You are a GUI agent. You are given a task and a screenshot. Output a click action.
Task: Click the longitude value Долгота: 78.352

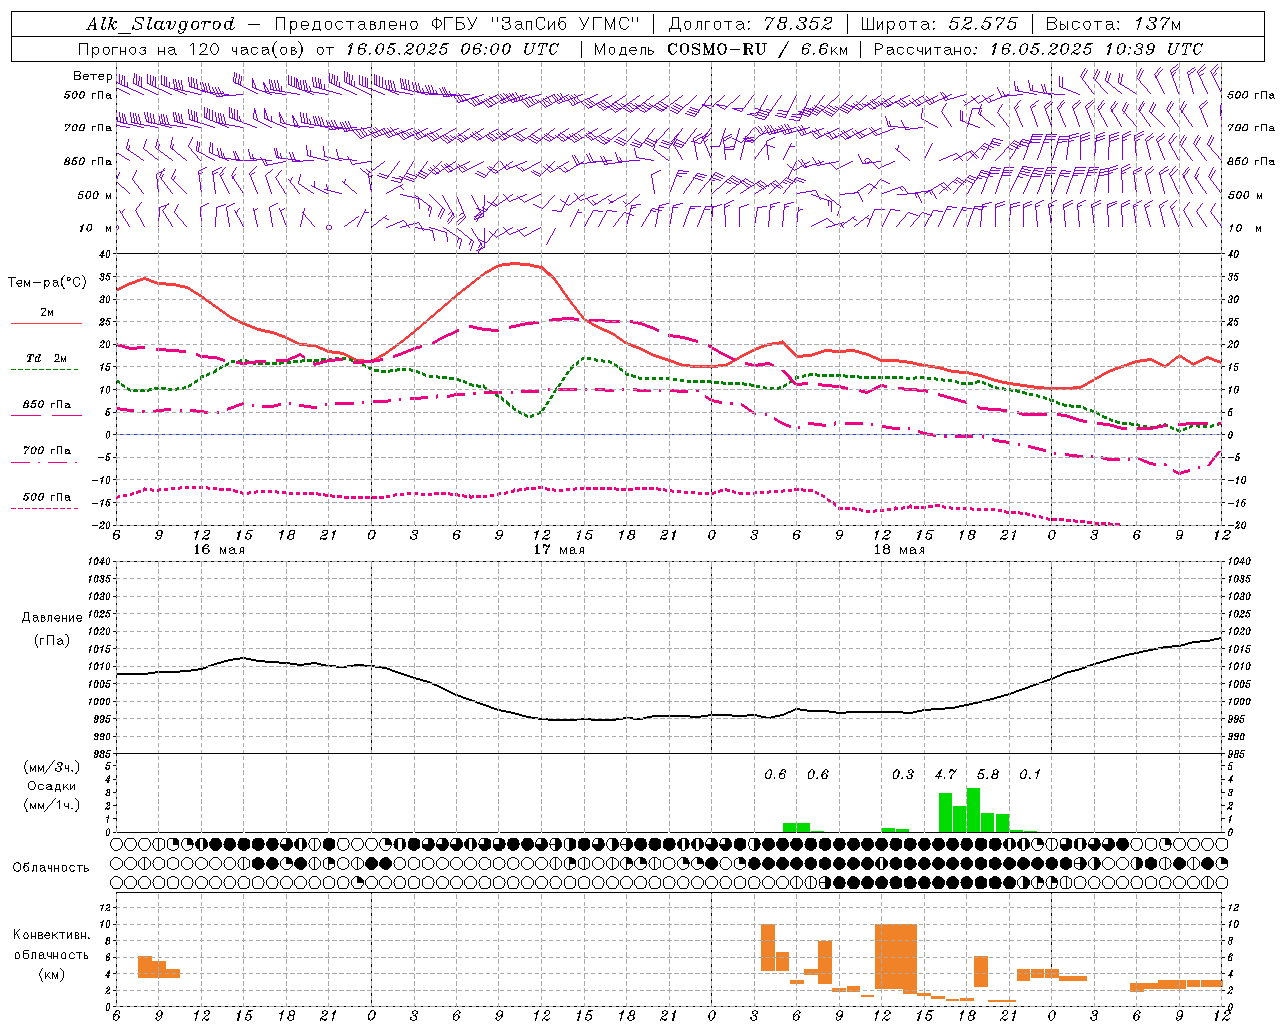coord(749,25)
